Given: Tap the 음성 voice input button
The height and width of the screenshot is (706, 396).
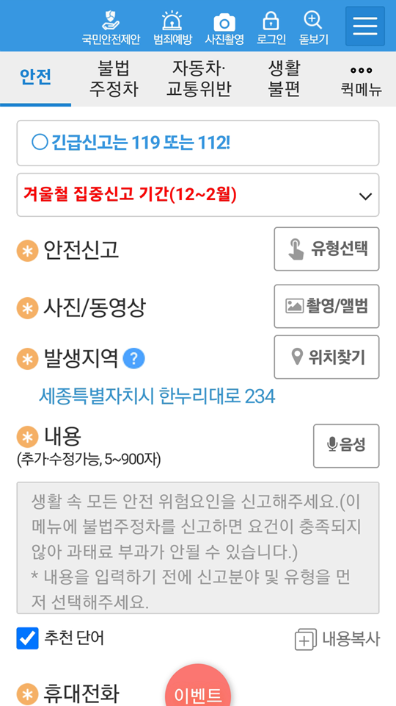Looking at the screenshot, I should click(x=346, y=446).
